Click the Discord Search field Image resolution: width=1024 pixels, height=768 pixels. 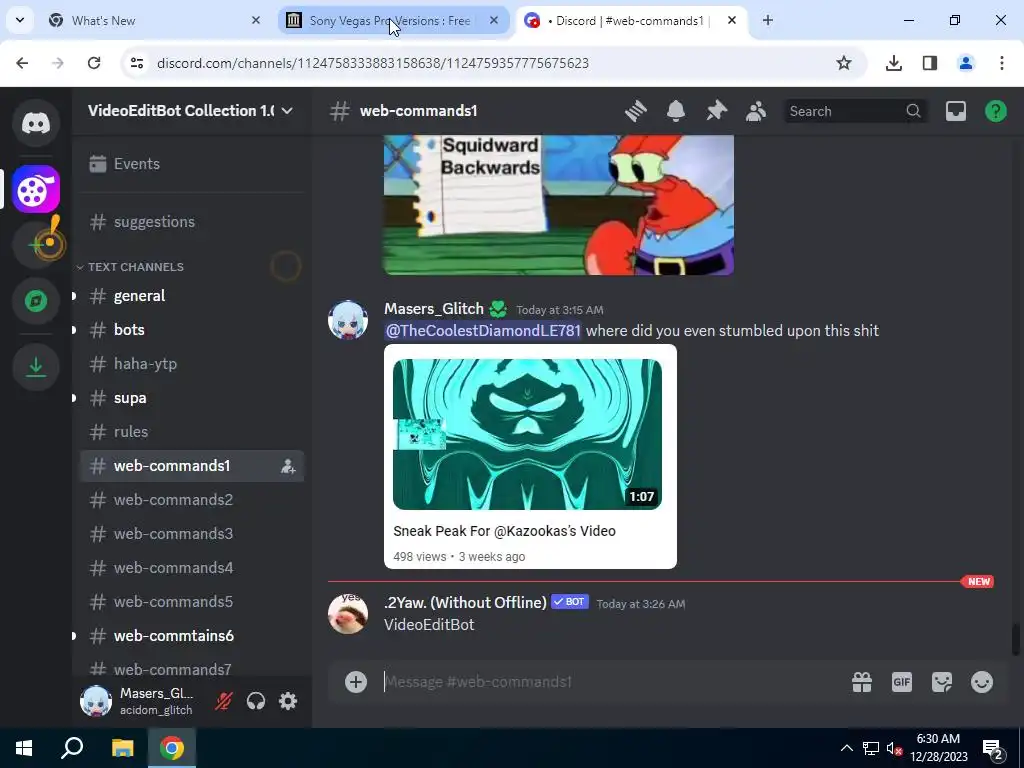tap(855, 111)
